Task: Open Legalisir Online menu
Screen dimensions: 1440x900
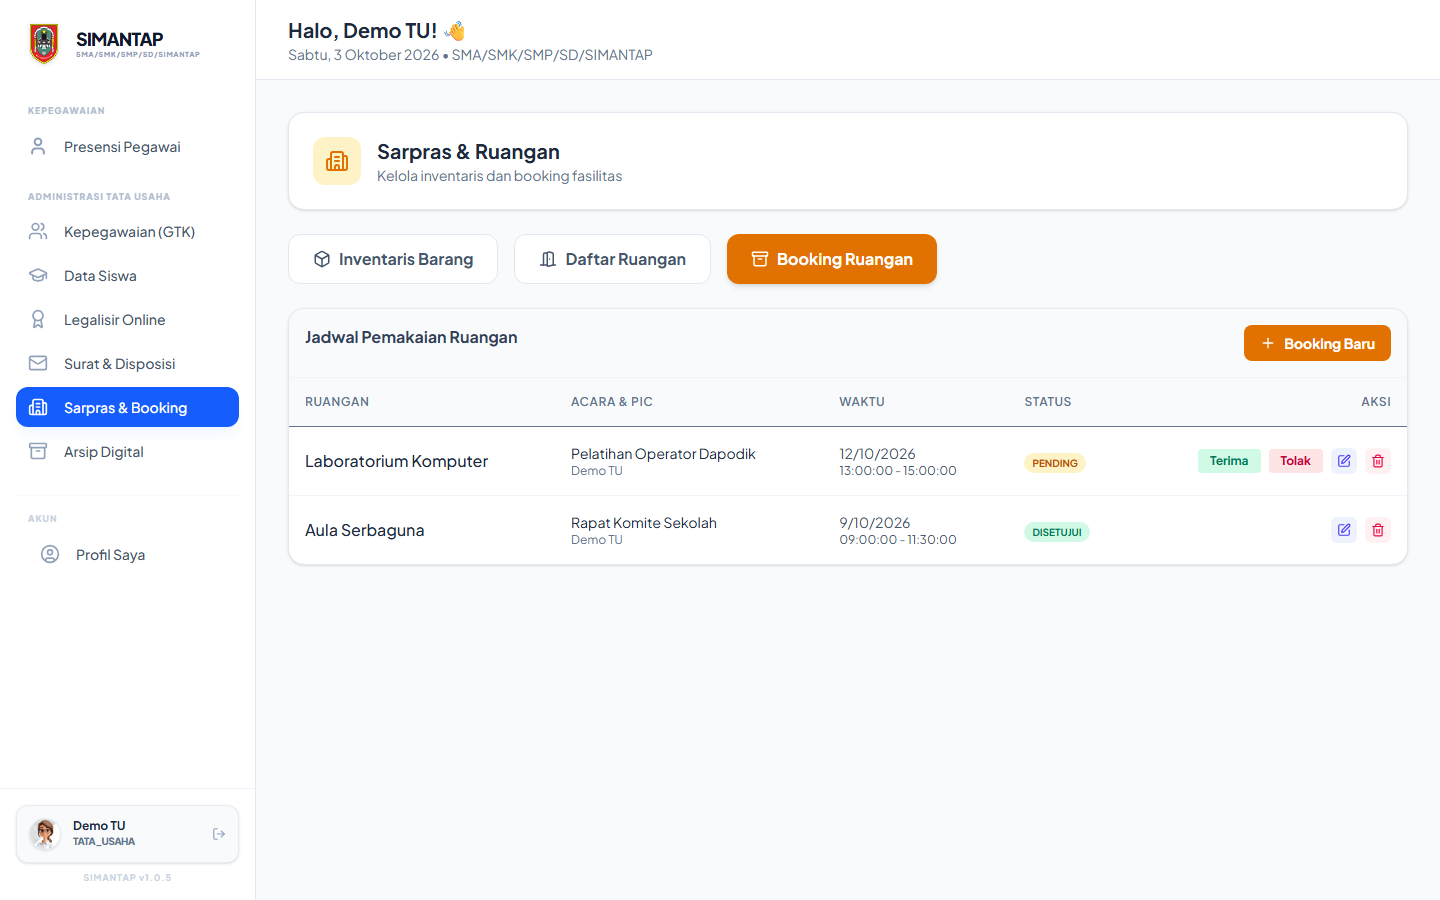Action: [127, 320]
